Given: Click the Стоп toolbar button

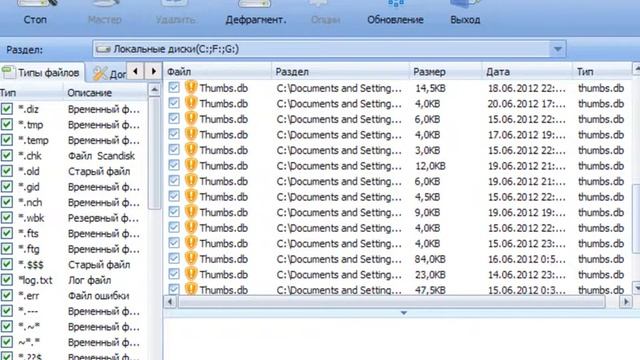Looking at the screenshot, I should pos(36,13).
